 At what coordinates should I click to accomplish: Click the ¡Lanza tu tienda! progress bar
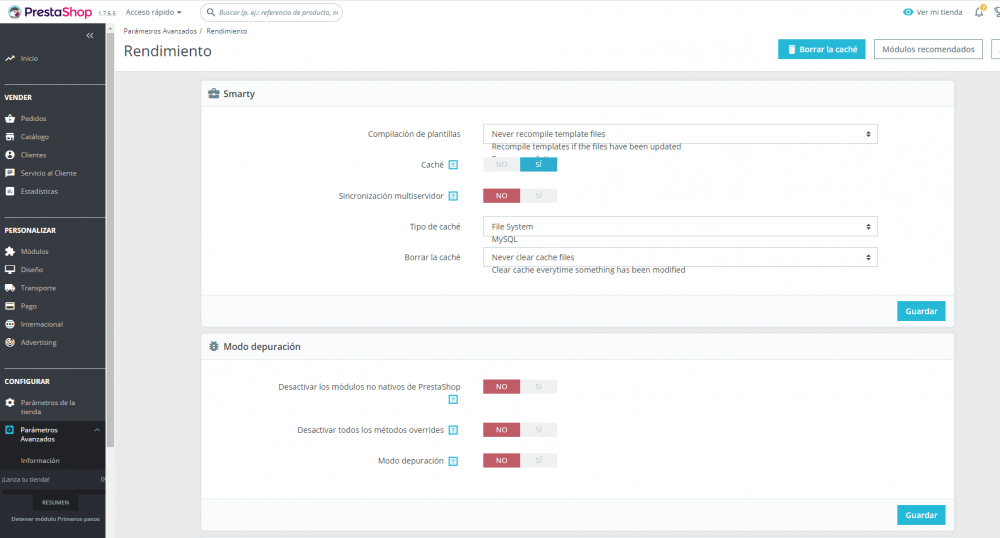pos(53,491)
